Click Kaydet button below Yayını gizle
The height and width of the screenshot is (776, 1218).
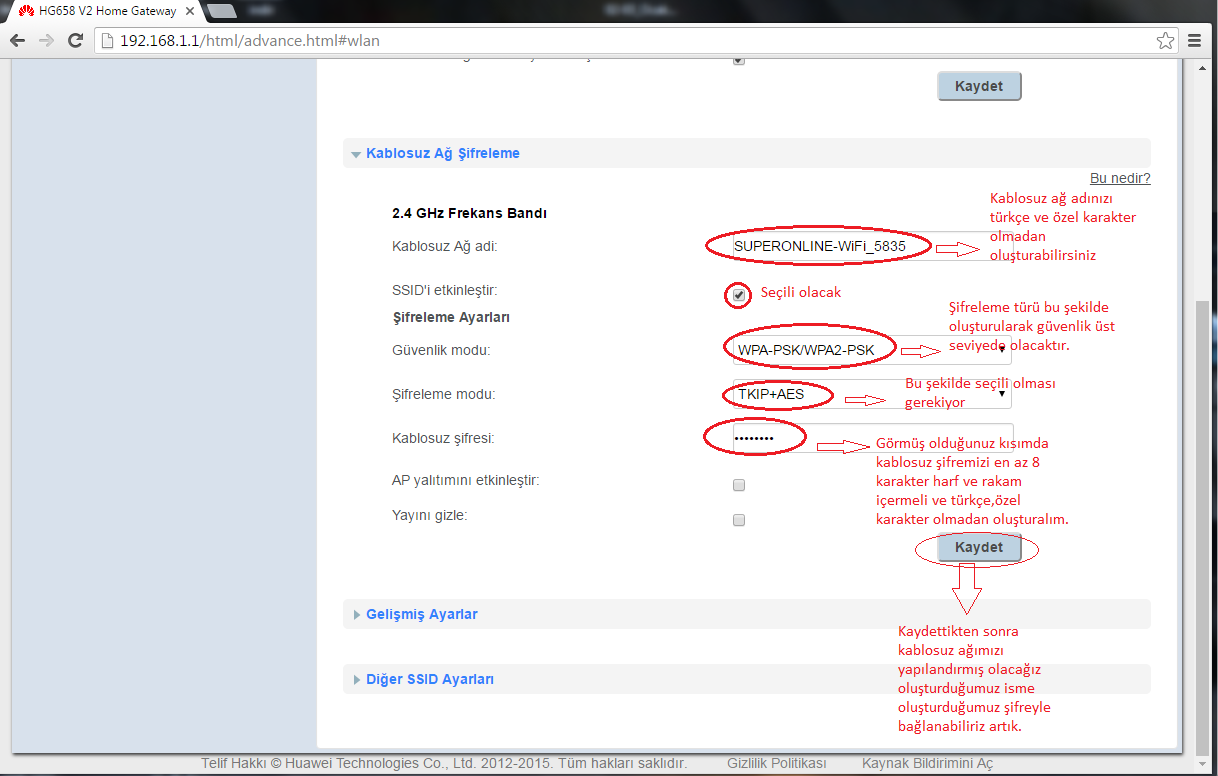(x=979, y=548)
